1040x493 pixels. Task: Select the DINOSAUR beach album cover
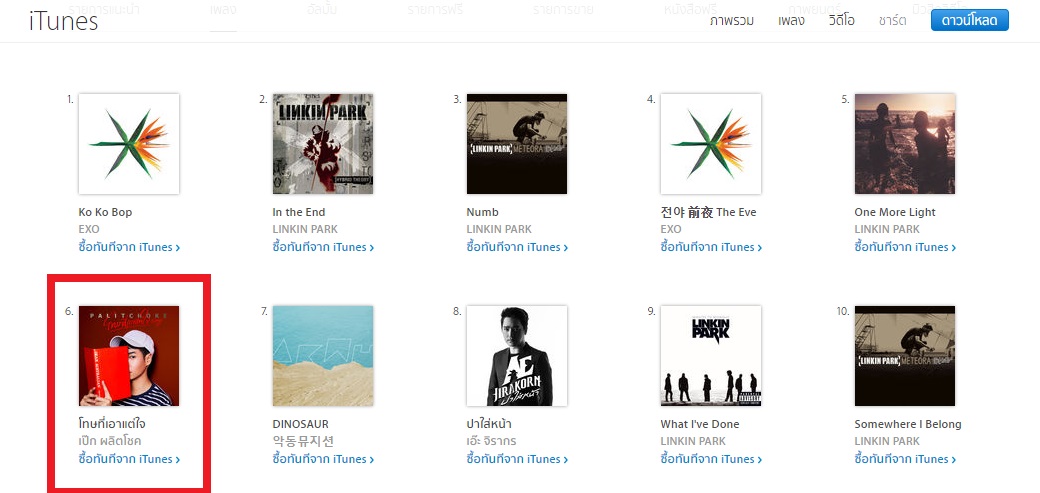point(323,356)
